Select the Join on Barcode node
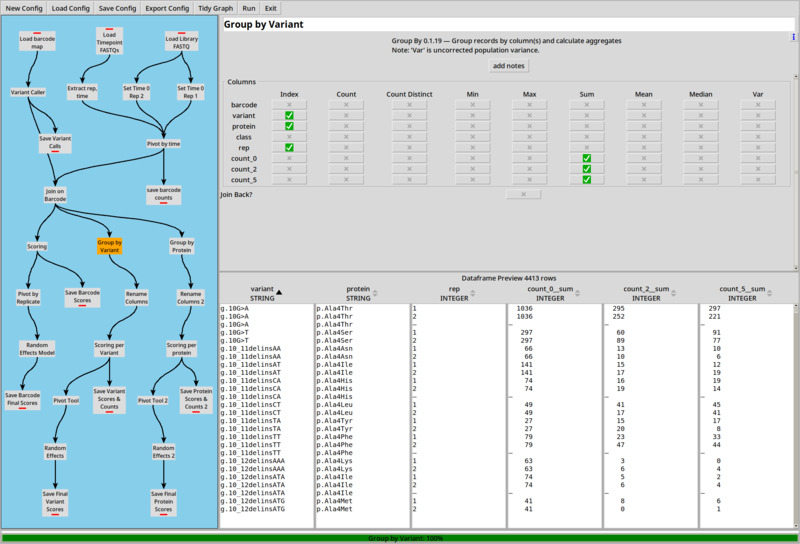 coord(55,195)
